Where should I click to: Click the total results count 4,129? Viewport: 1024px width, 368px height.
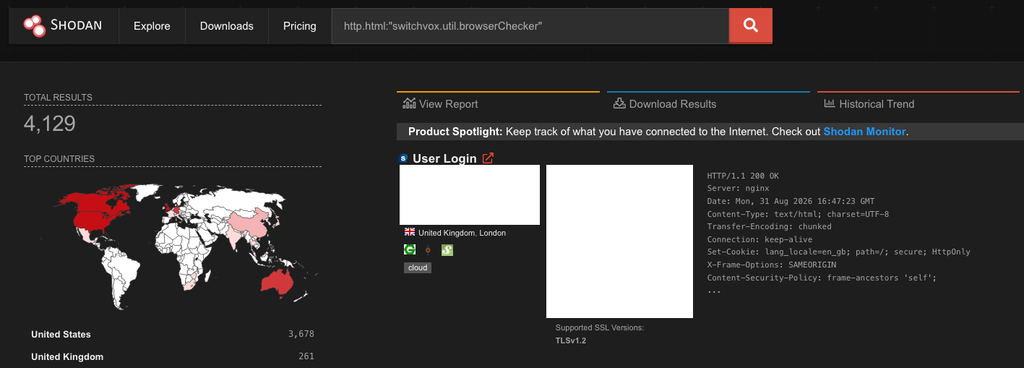(x=50, y=123)
